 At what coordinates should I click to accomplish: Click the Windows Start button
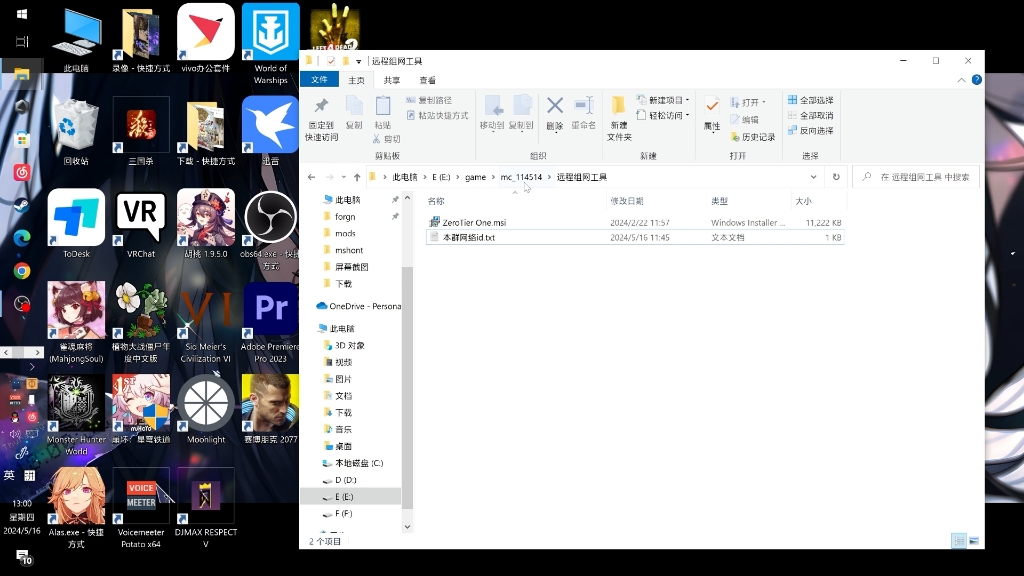(22, 14)
